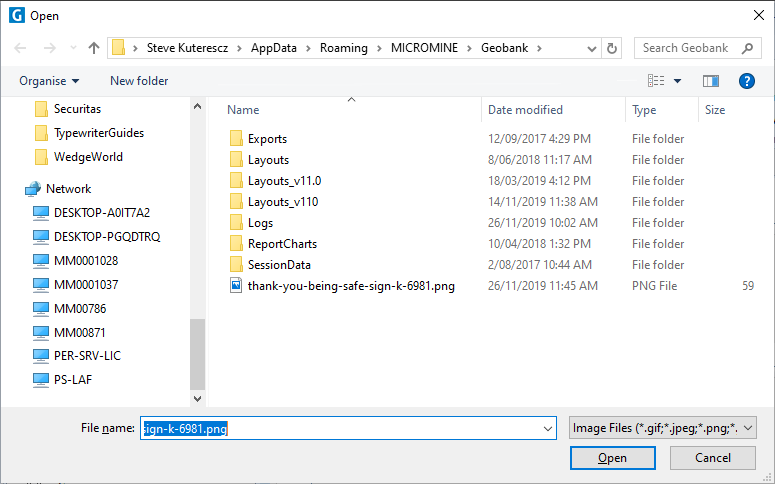776x487 pixels.
Task: Select the Logs folder
Action: point(251,223)
